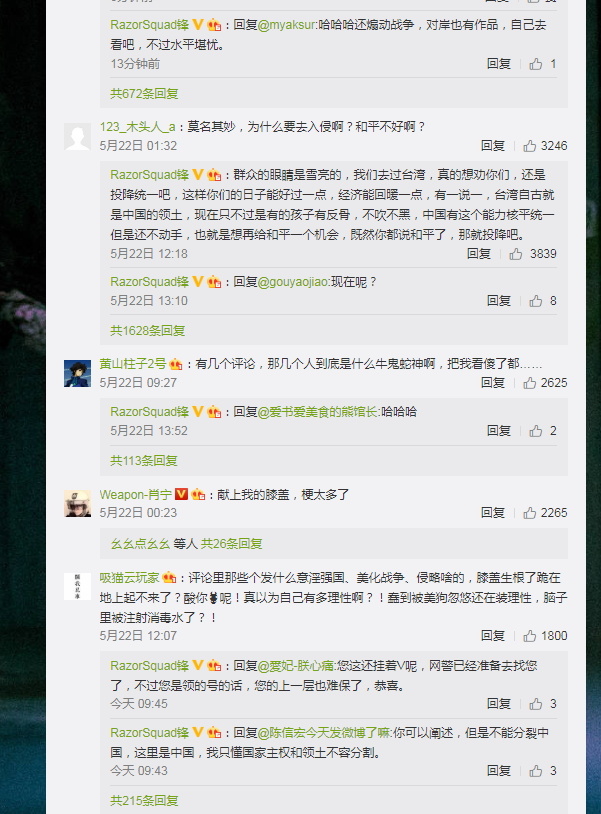Click thumbs-up showing 3839 likes

tap(515, 254)
